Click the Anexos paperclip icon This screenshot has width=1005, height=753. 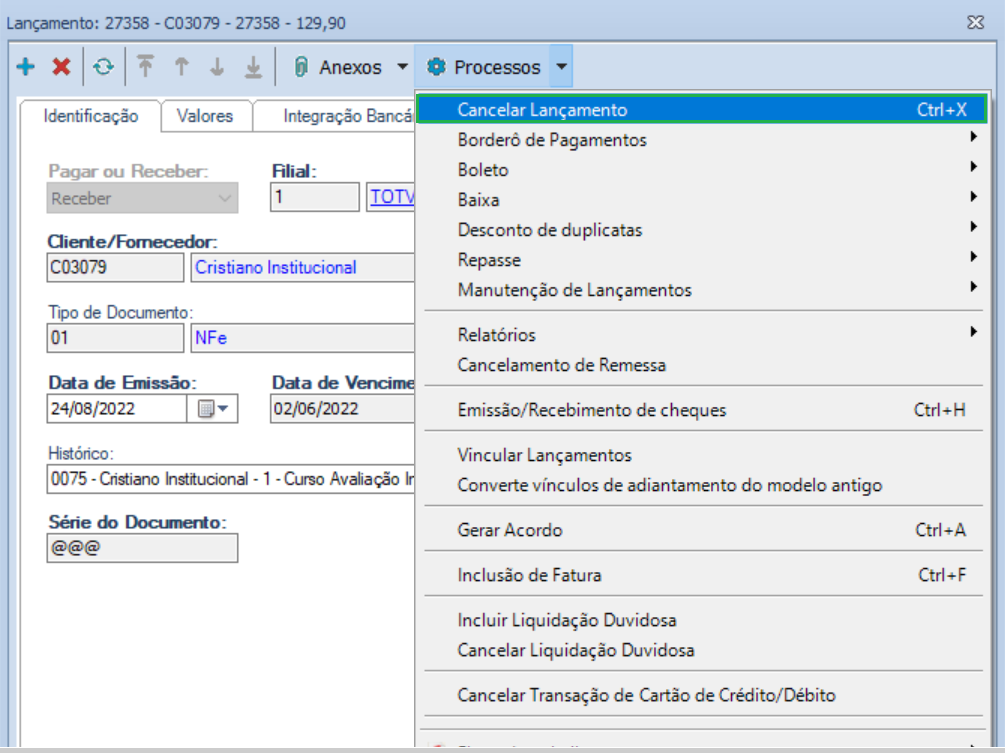301,67
